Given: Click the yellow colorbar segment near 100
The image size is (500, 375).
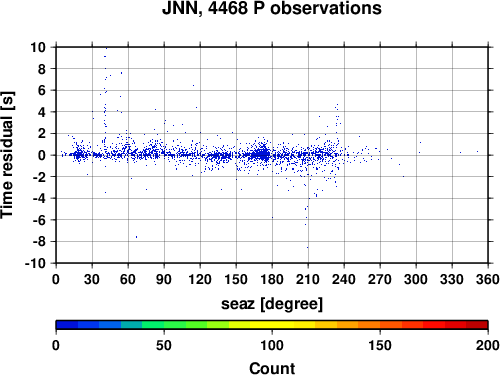Looking at the screenshot, I should [x=272, y=325].
